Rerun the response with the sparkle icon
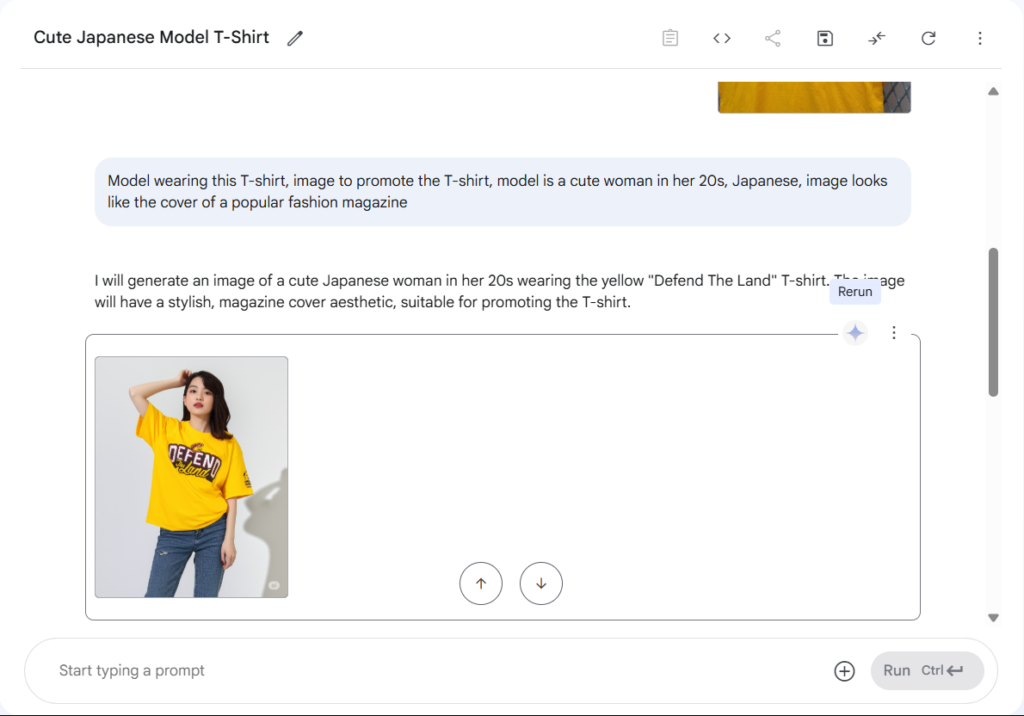The width and height of the screenshot is (1024, 716). [855, 333]
